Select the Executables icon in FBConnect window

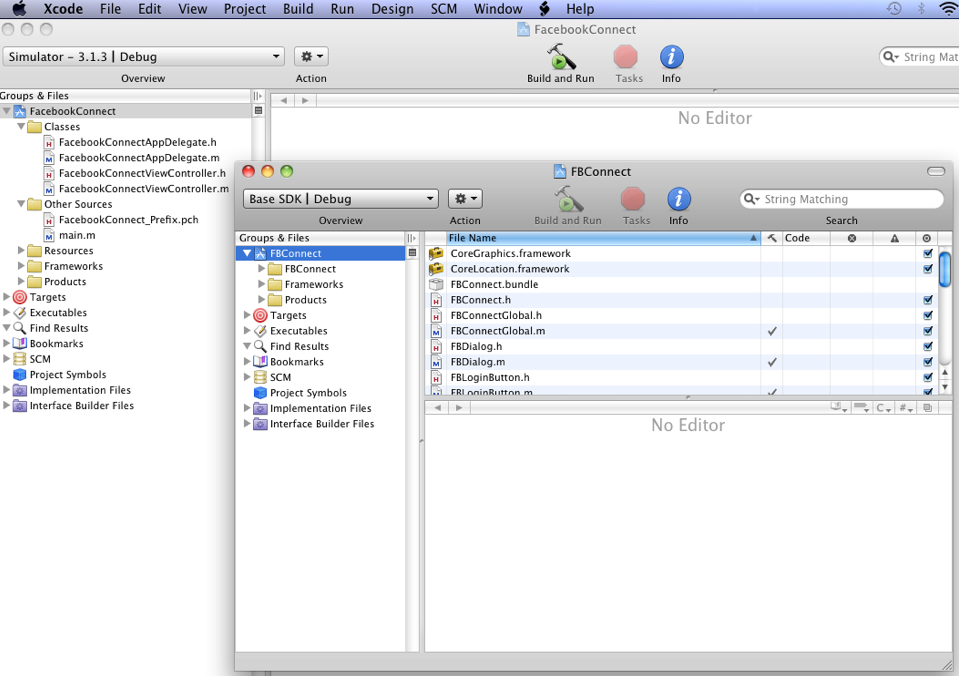[x=261, y=331]
